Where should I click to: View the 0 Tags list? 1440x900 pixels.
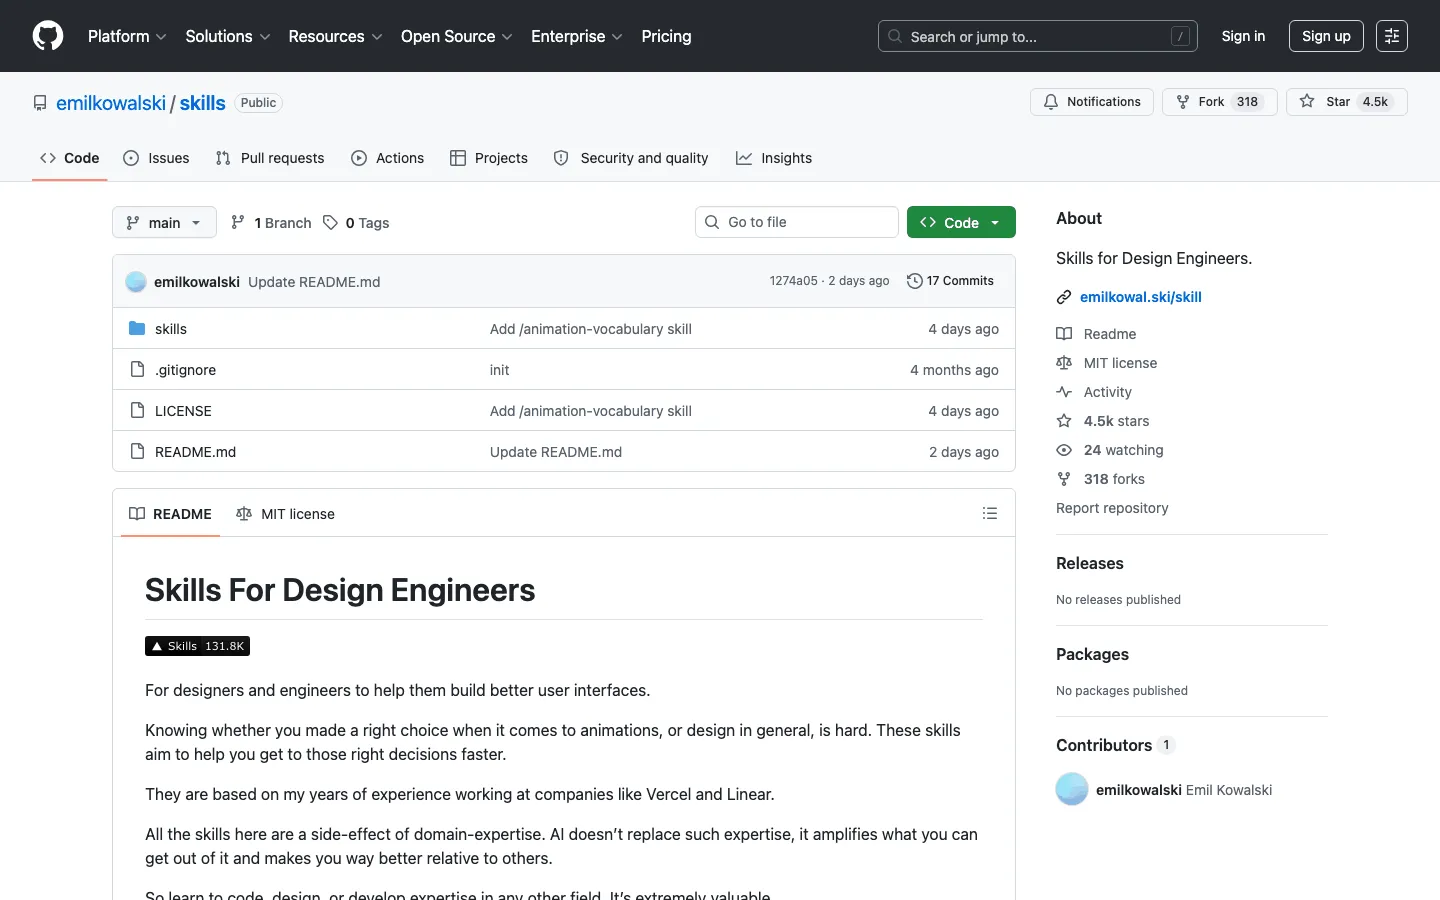tap(356, 223)
